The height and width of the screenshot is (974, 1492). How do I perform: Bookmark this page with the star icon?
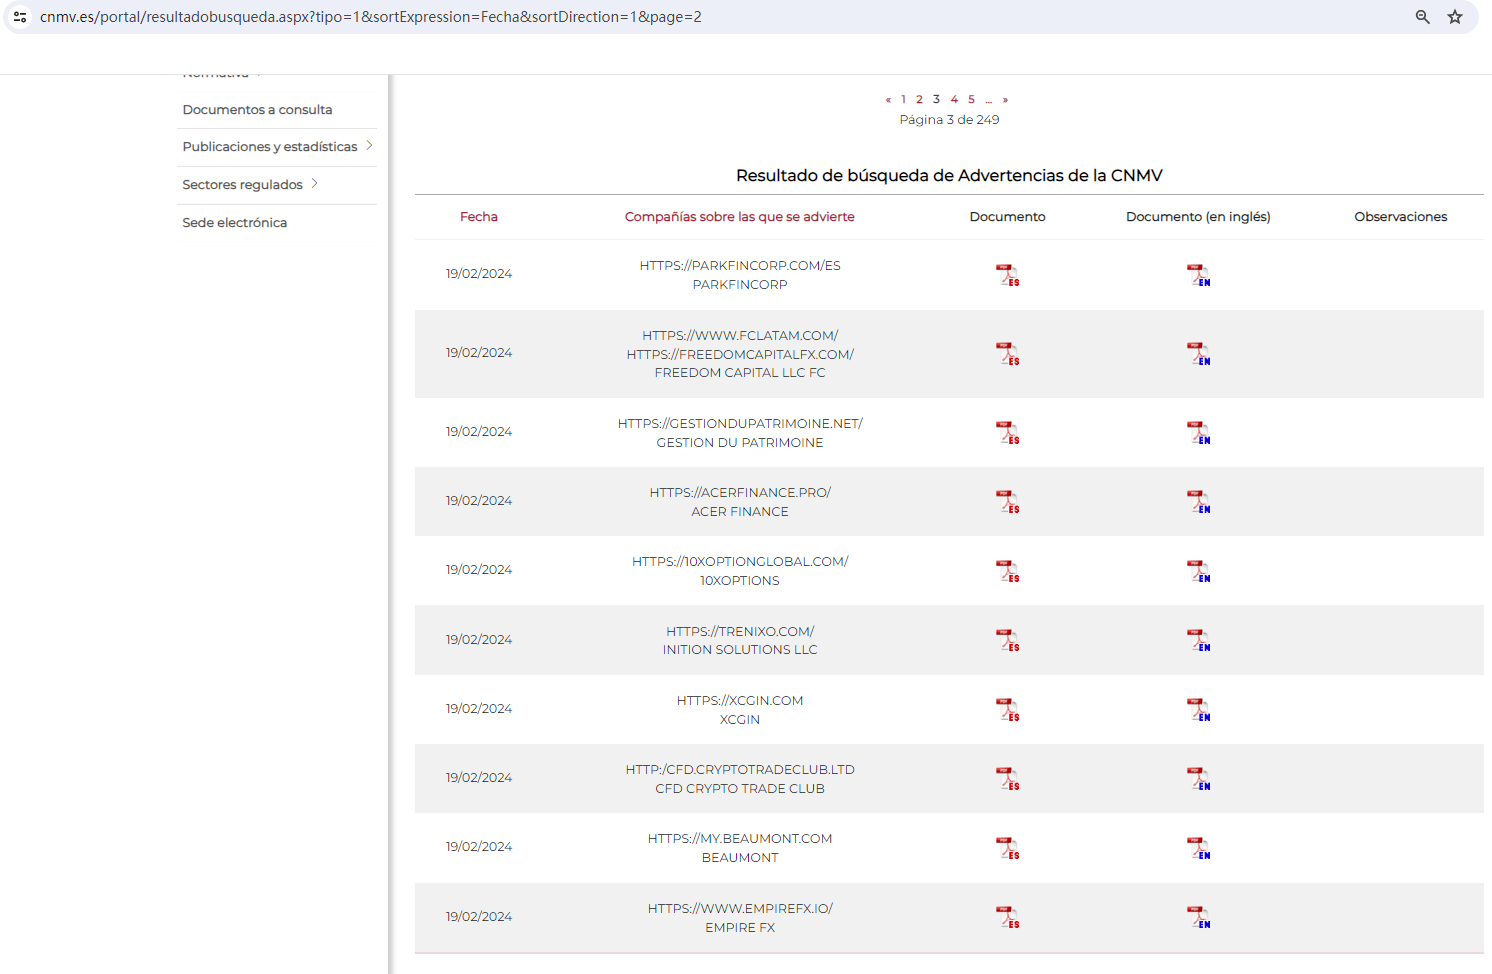point(1455,17)
